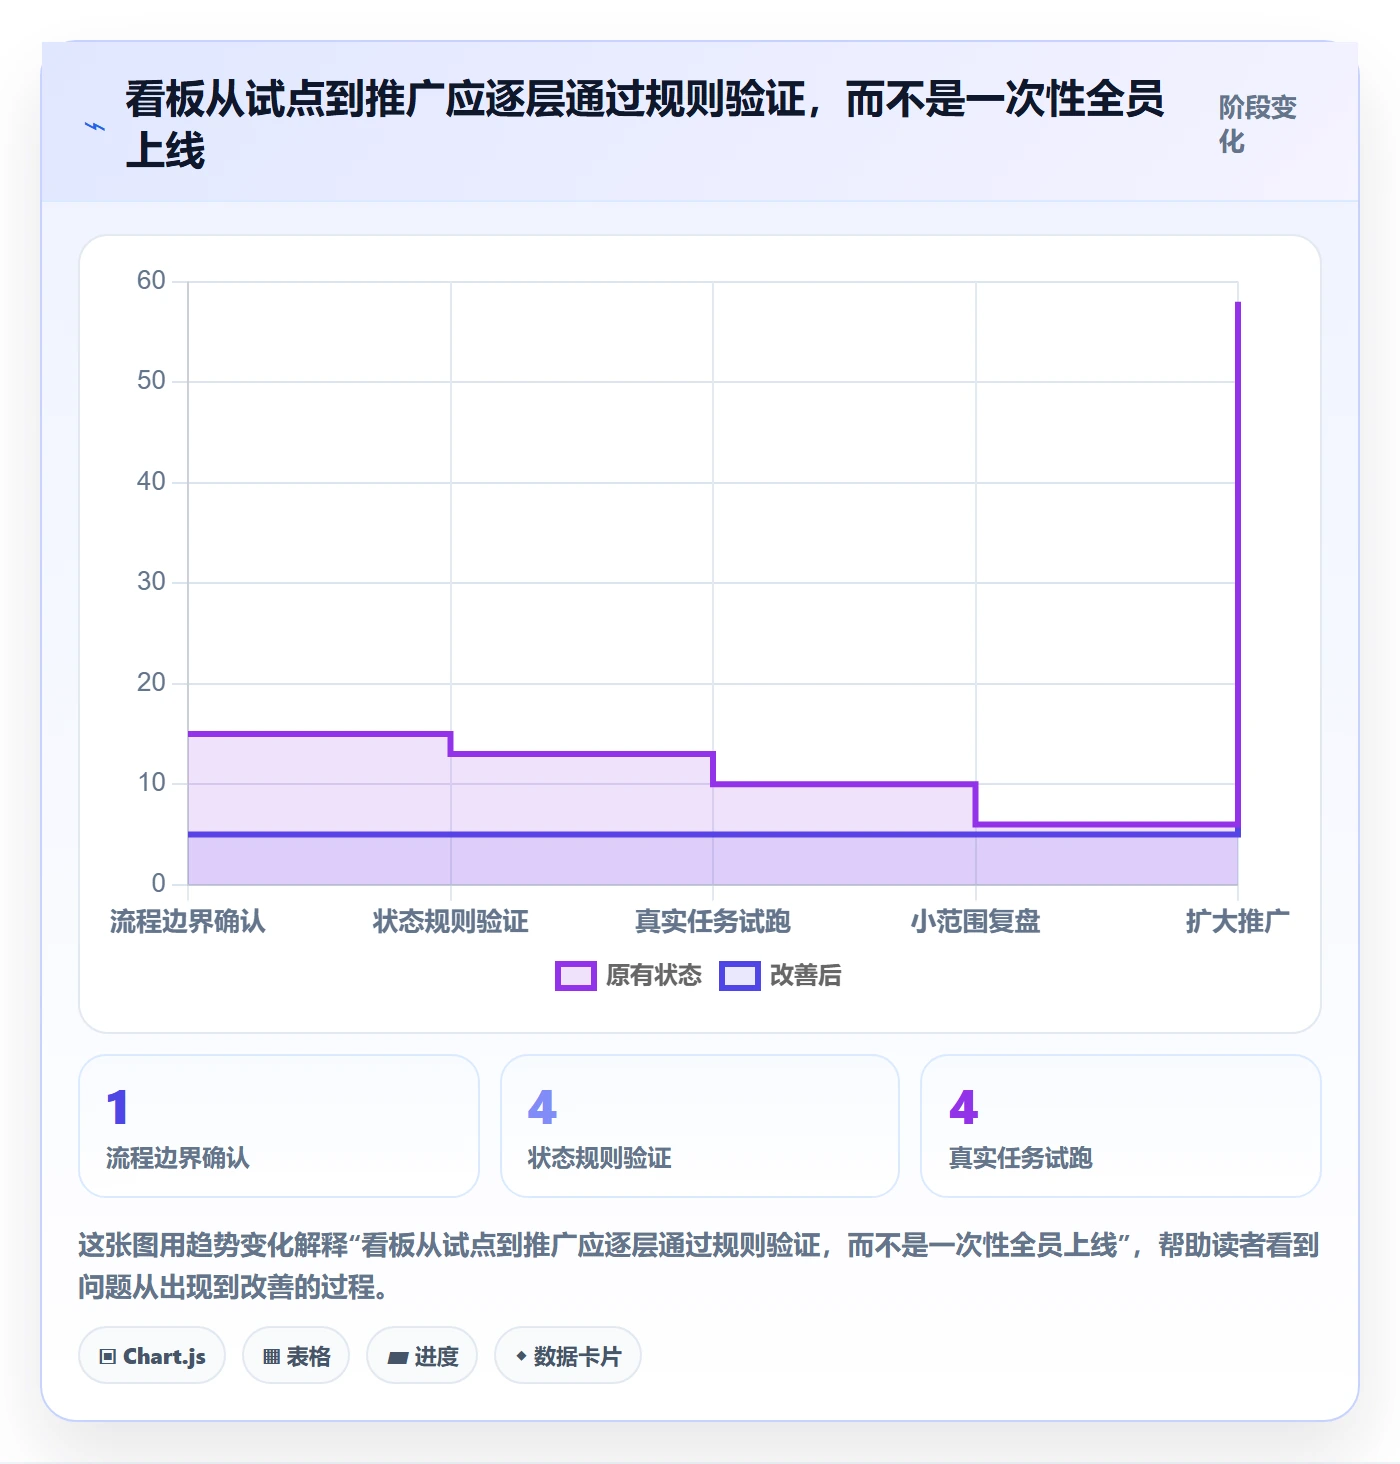Click the 扩大推广 x-axis label

1238,921
